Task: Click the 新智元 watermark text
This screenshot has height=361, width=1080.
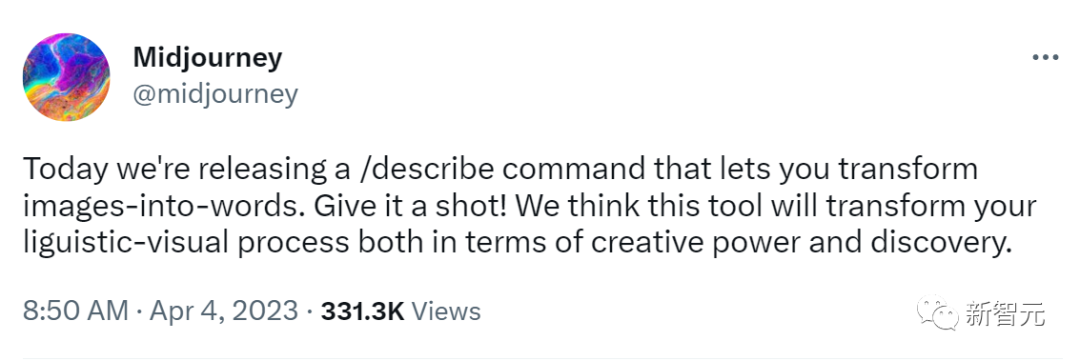Action: pos(1003,314)
